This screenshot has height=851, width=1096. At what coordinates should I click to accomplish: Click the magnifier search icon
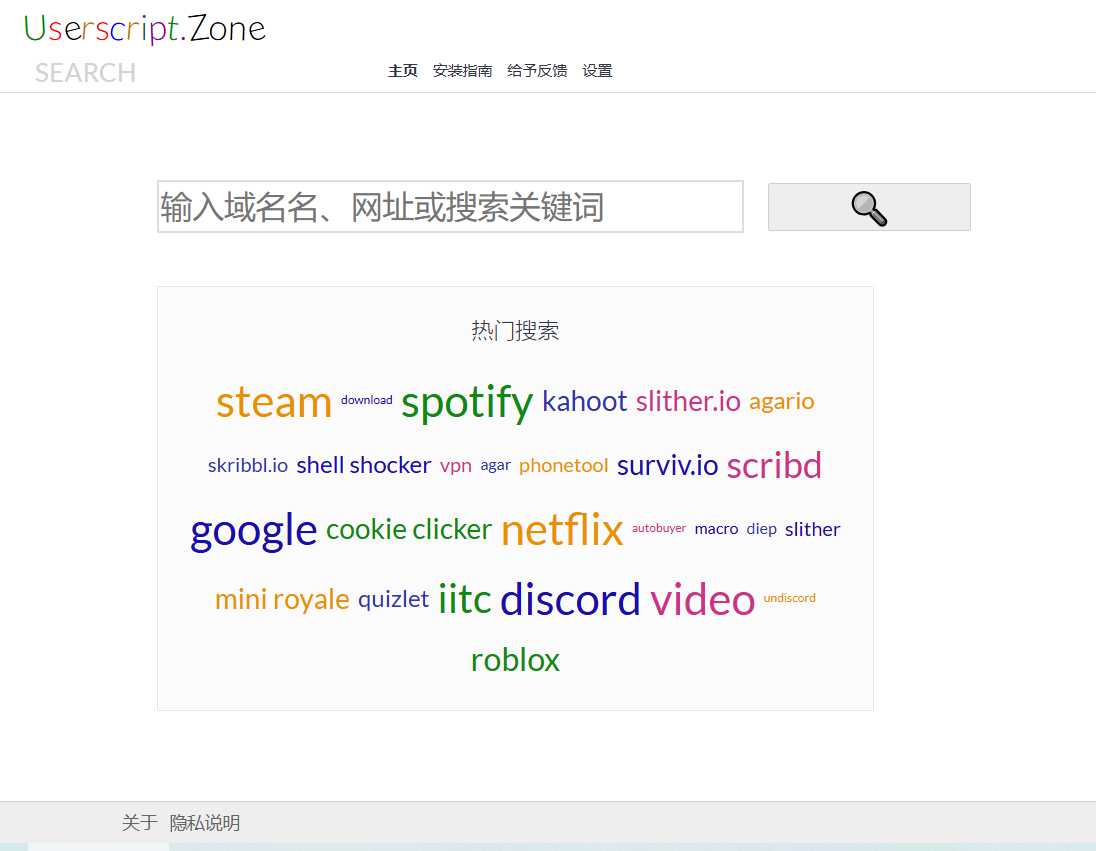pos(868,207)
